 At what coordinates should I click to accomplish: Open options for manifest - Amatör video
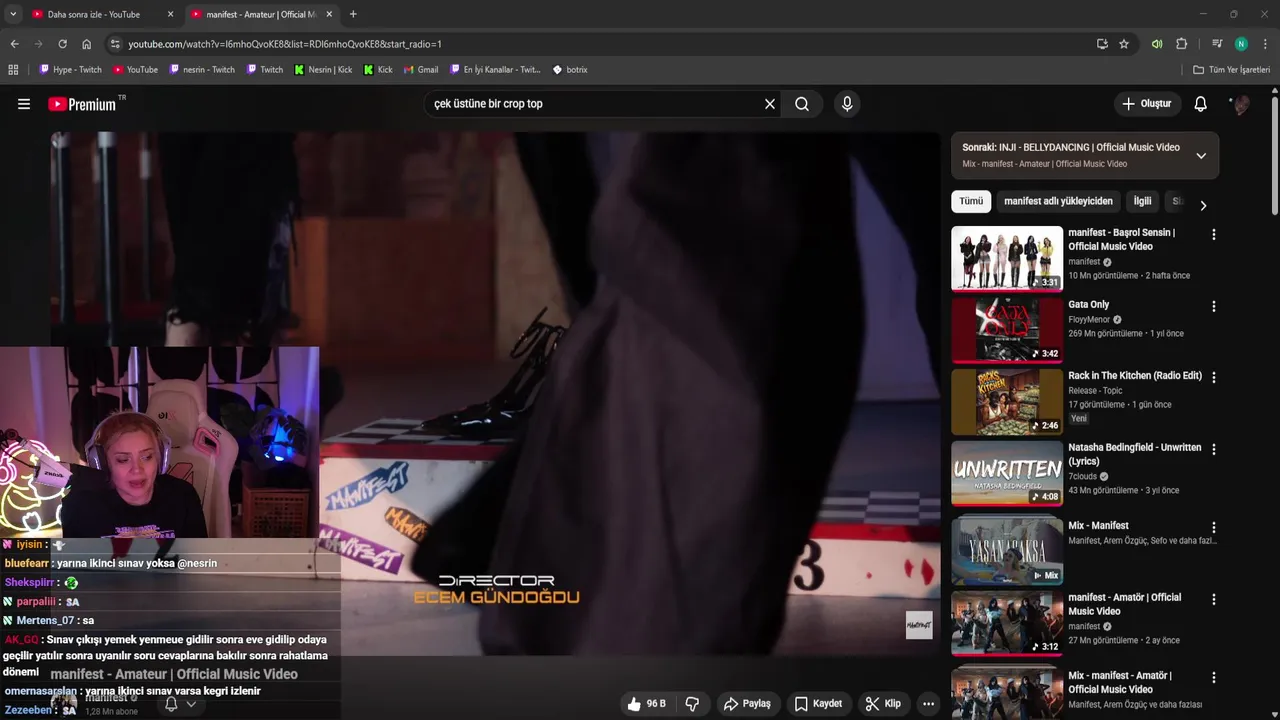pos(1214,599)
